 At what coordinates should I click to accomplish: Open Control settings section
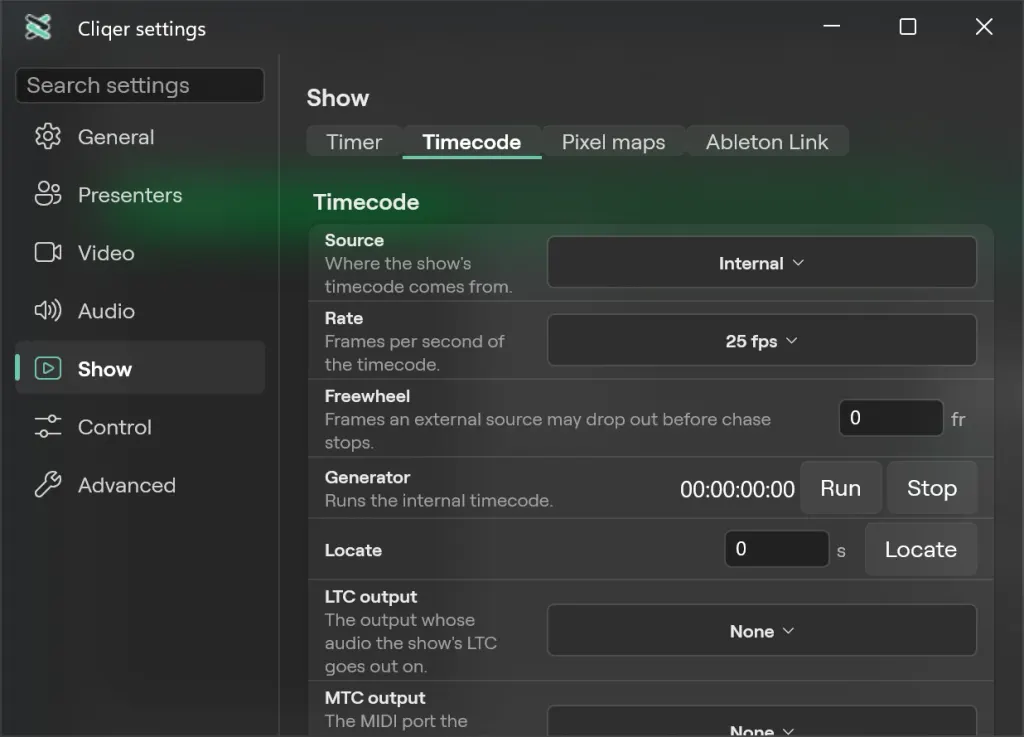pos(140,427)
